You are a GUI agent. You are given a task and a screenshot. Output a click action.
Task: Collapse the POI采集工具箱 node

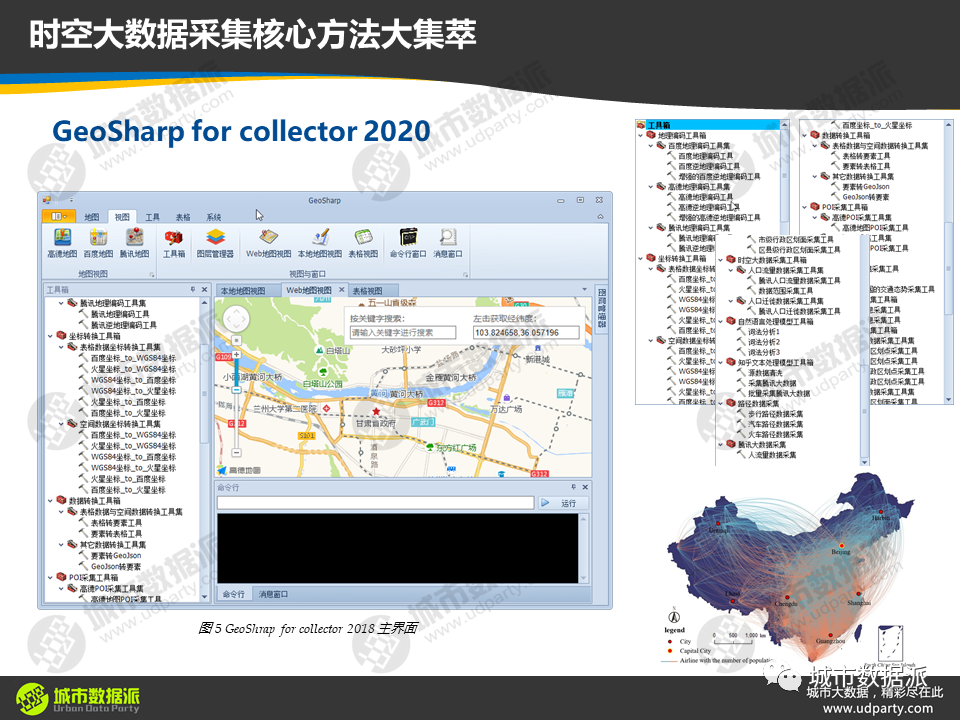50,577
